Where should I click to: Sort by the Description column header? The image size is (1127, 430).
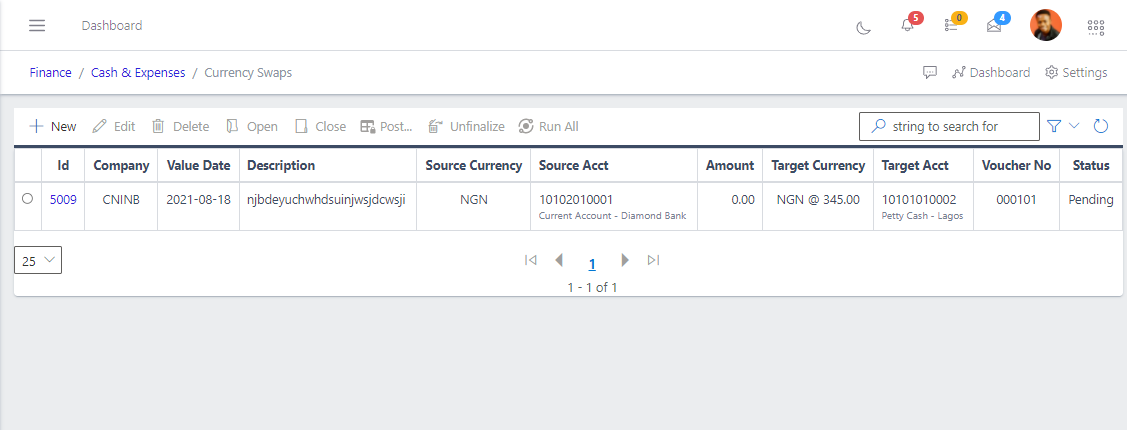(328, 165)
